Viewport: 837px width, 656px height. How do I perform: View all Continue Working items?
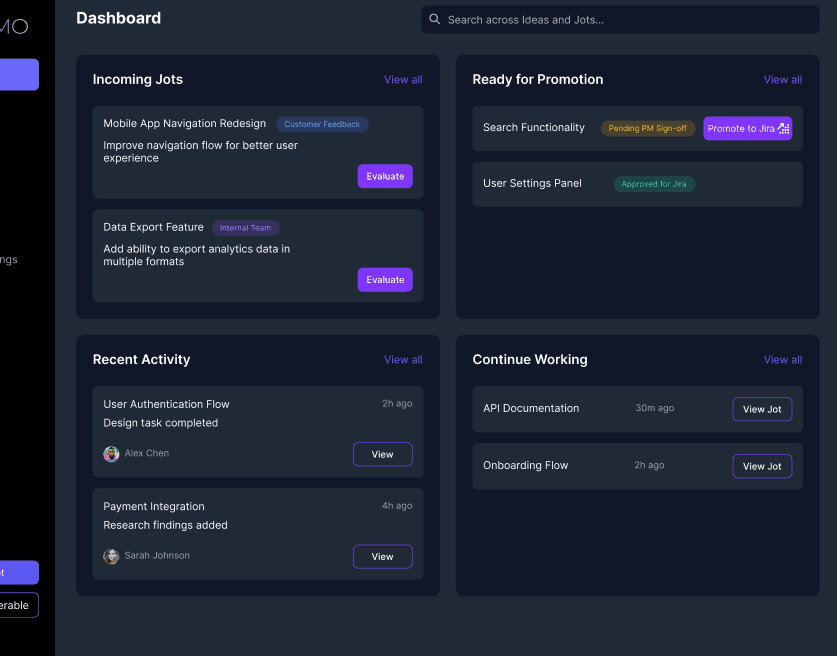[782, 360]
